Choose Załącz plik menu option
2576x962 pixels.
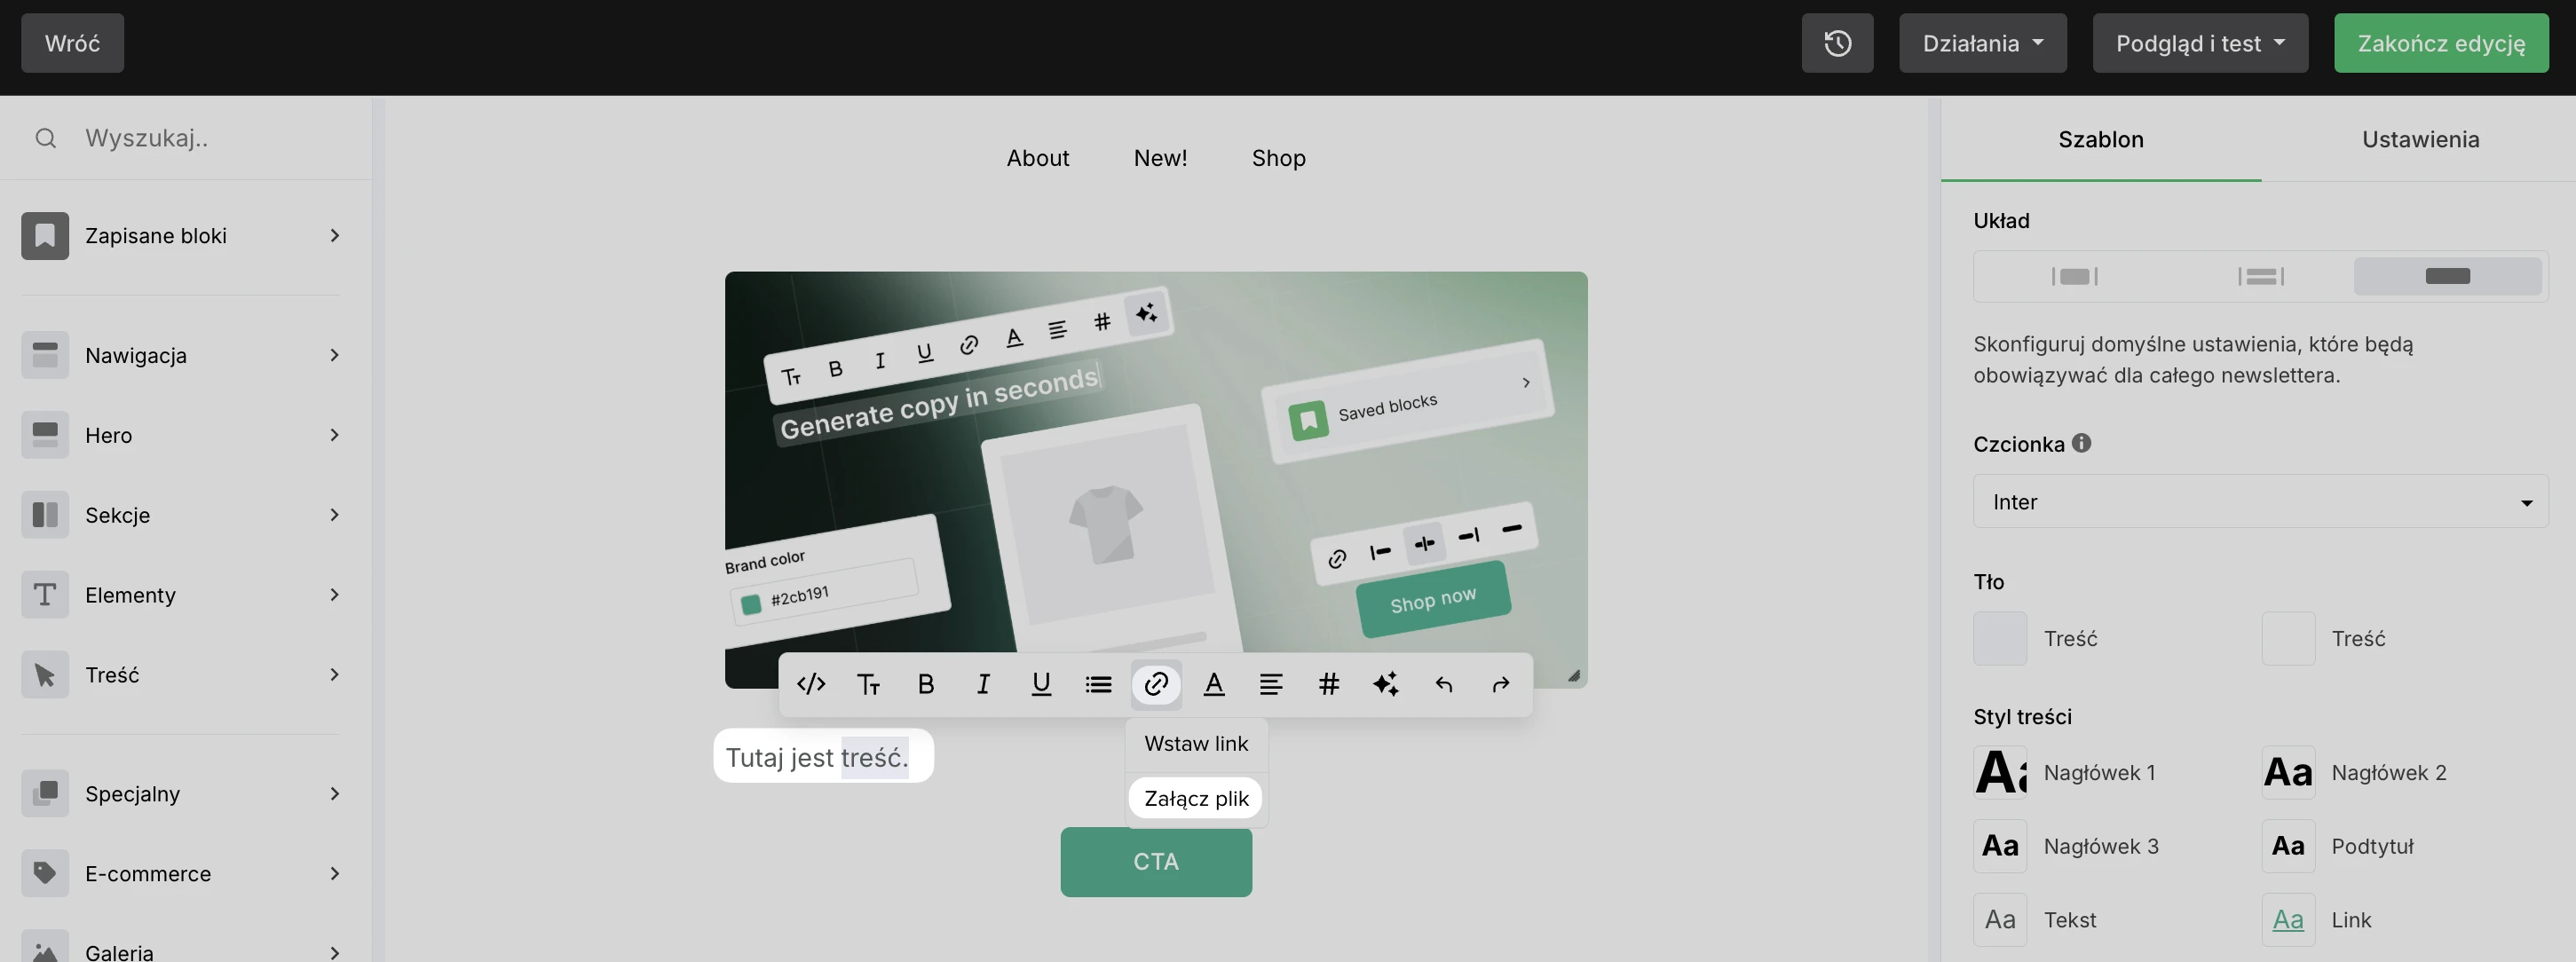(1196, 799)
